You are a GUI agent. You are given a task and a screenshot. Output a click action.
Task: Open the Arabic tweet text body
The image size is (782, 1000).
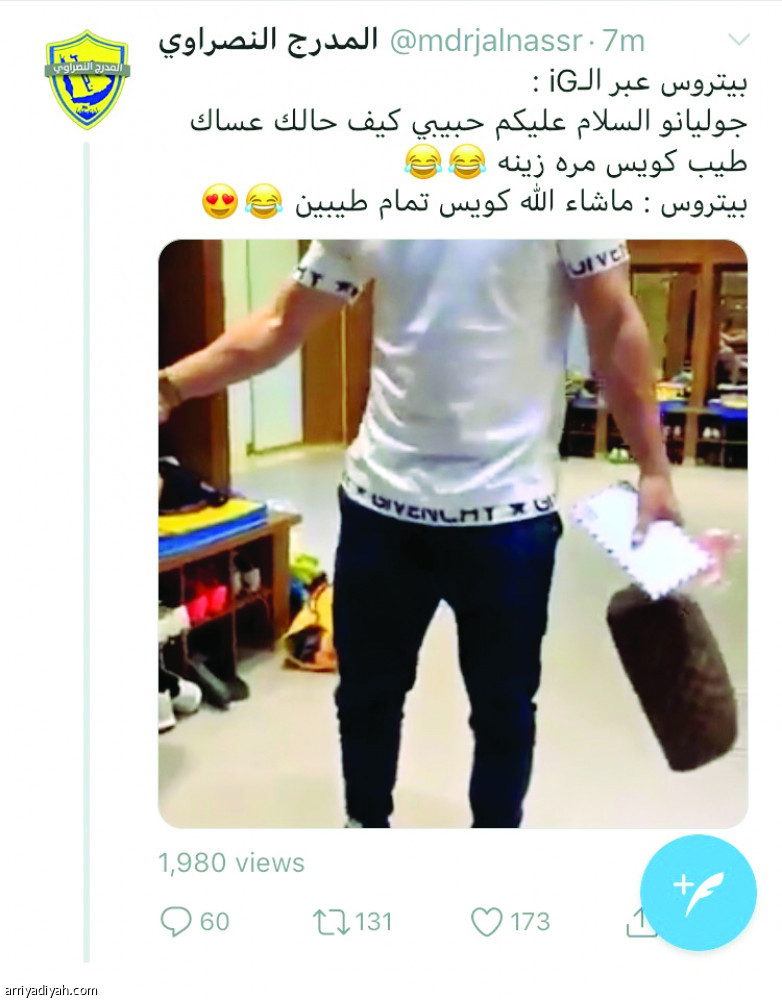tap(469, 144)
